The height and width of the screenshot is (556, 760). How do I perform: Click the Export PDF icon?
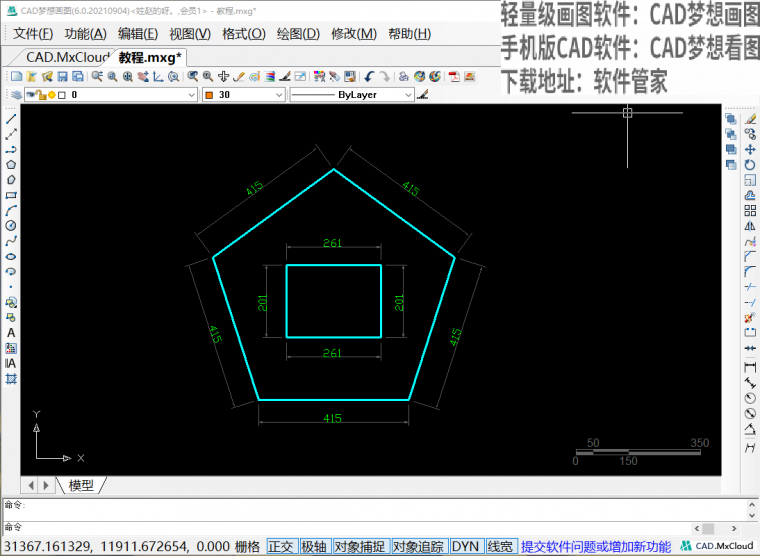coord(454,77)
